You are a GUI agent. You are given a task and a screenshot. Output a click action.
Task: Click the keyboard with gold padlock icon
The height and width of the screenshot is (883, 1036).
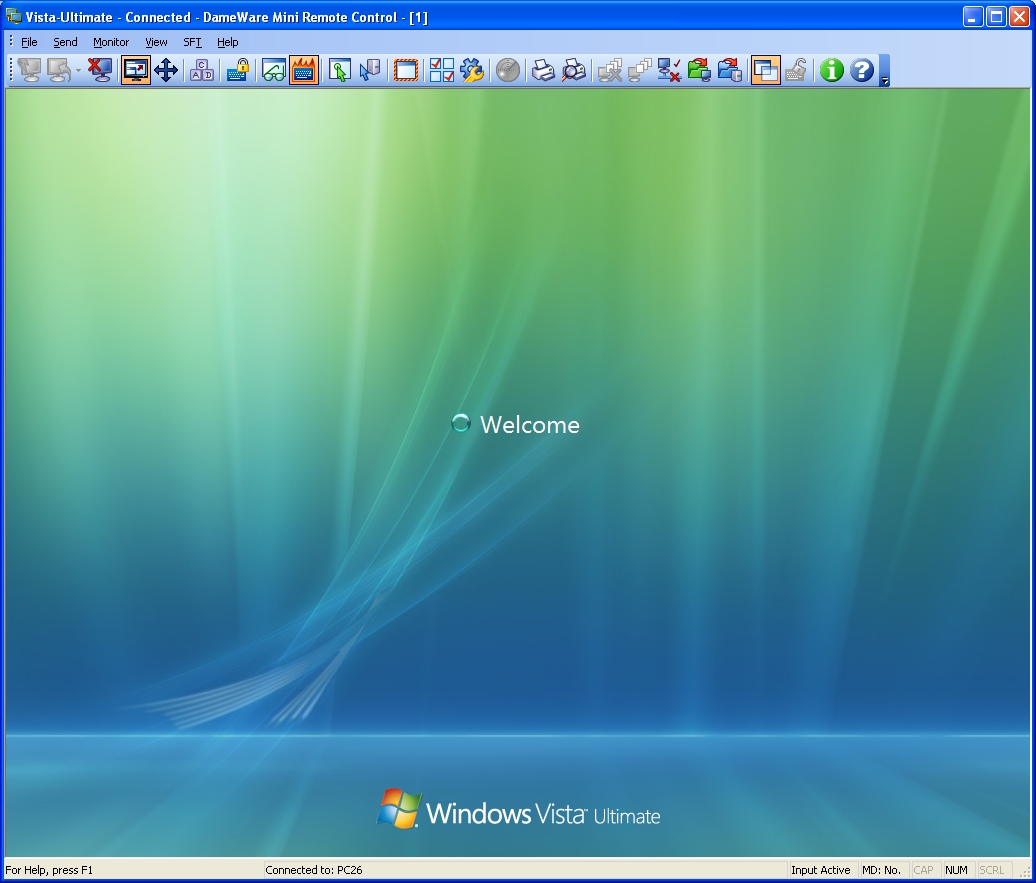coord(237,70)
